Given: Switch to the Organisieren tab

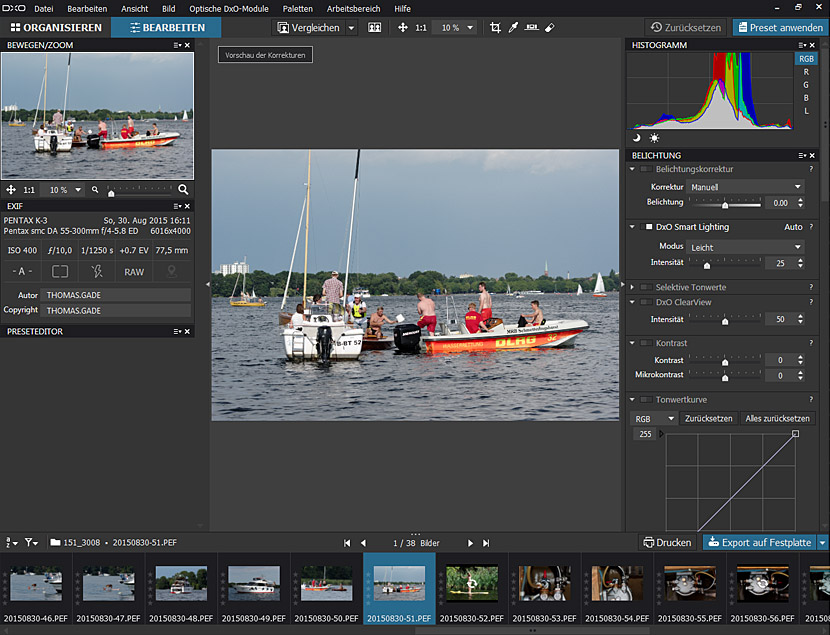Looking at the screenshot, I should click(x=56, y=28).
